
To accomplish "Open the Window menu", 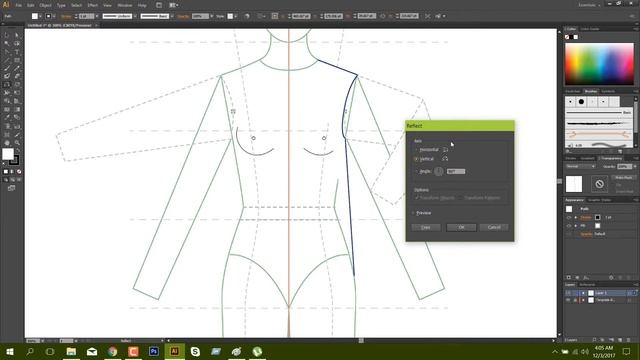I will [x=124, y=5].
